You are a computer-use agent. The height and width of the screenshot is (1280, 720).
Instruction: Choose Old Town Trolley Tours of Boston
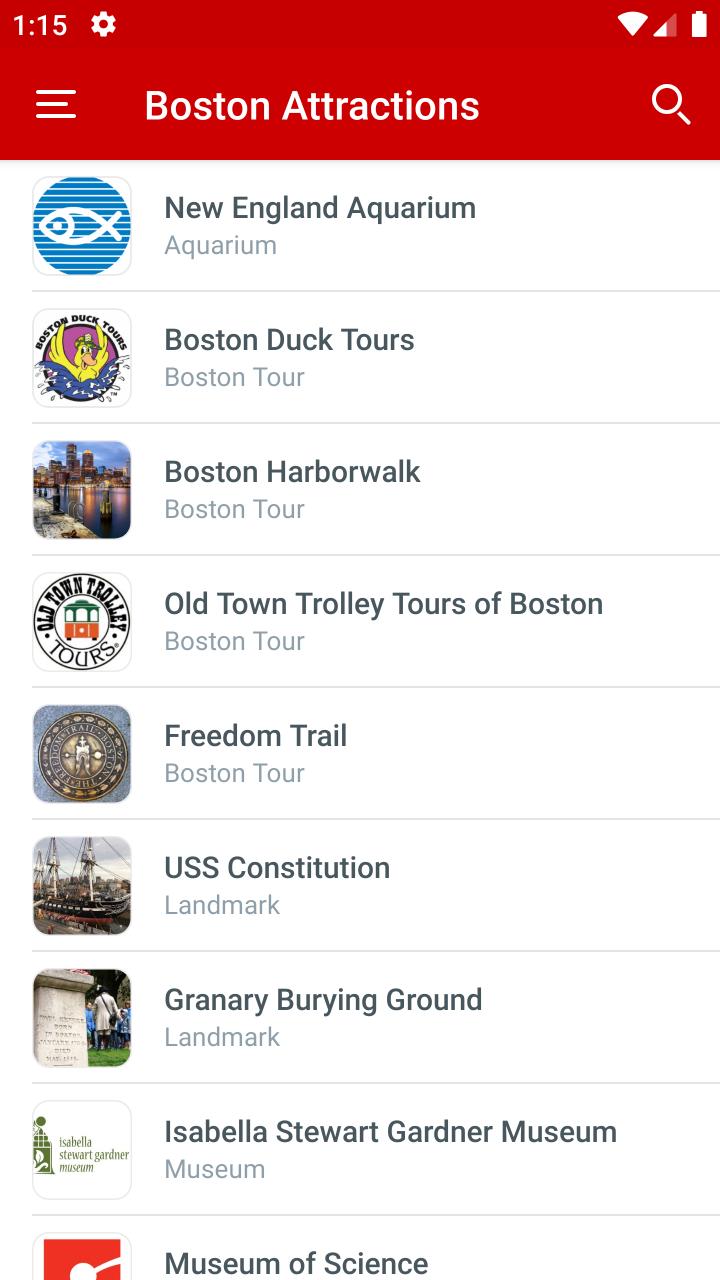[x=384, y=604]
